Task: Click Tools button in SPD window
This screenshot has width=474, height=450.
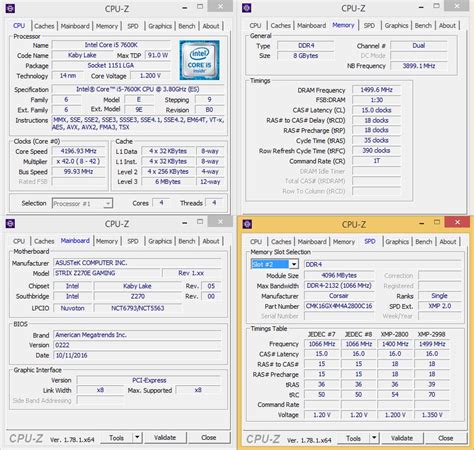Action: click(x=353, y=438)
